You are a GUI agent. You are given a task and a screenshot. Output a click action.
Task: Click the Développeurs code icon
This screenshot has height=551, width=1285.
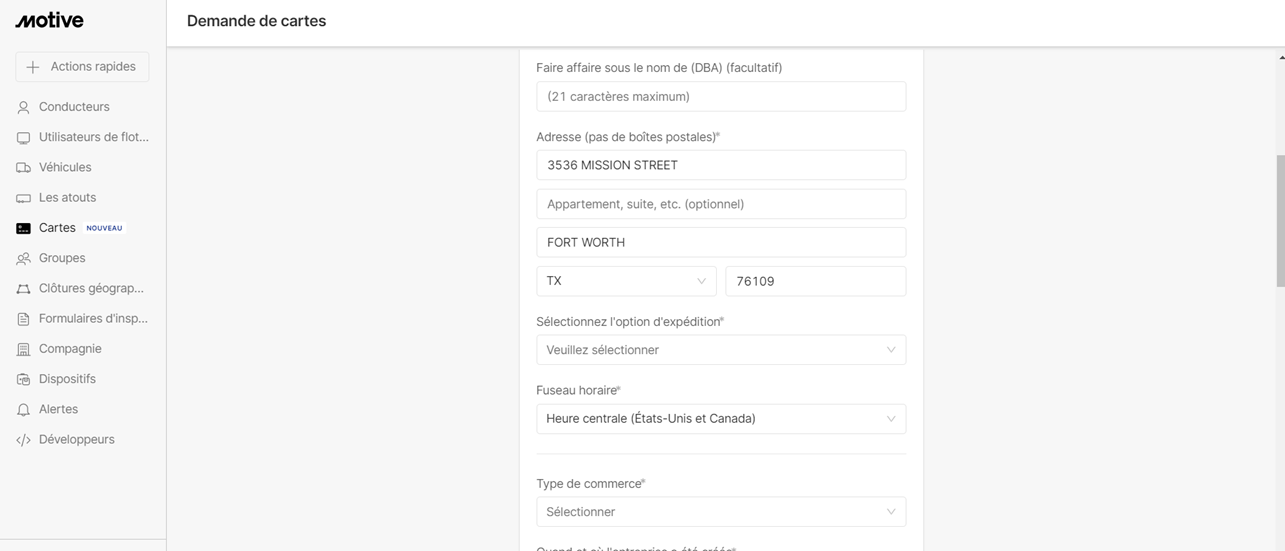point(23,440)
